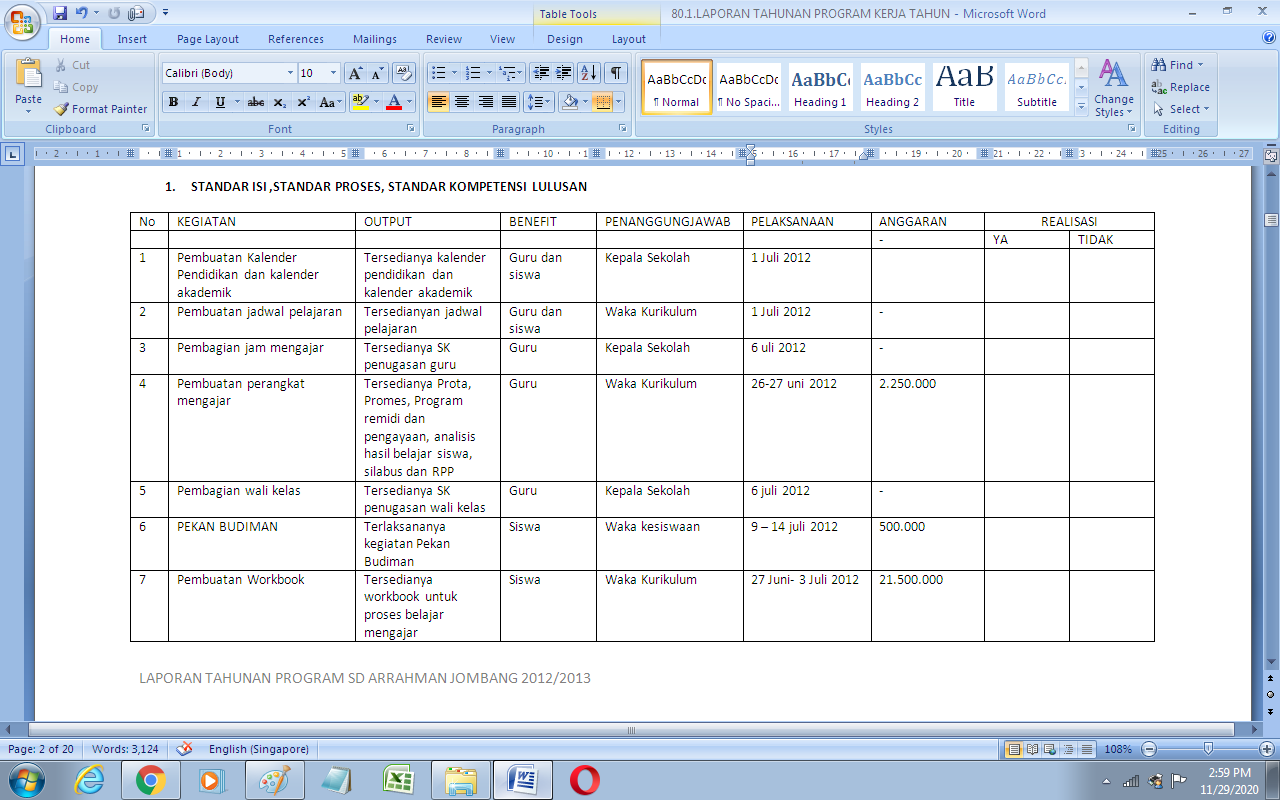
Task: Open Replace dialog
Action: pyautogui.click(x=1181, y=87)
